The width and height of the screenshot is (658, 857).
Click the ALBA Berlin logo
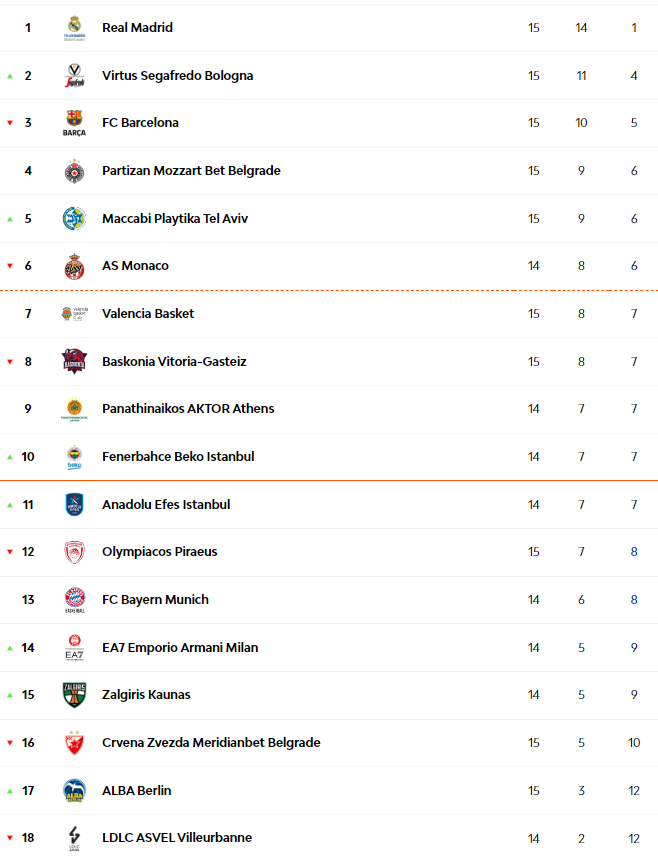click(74, 790)
